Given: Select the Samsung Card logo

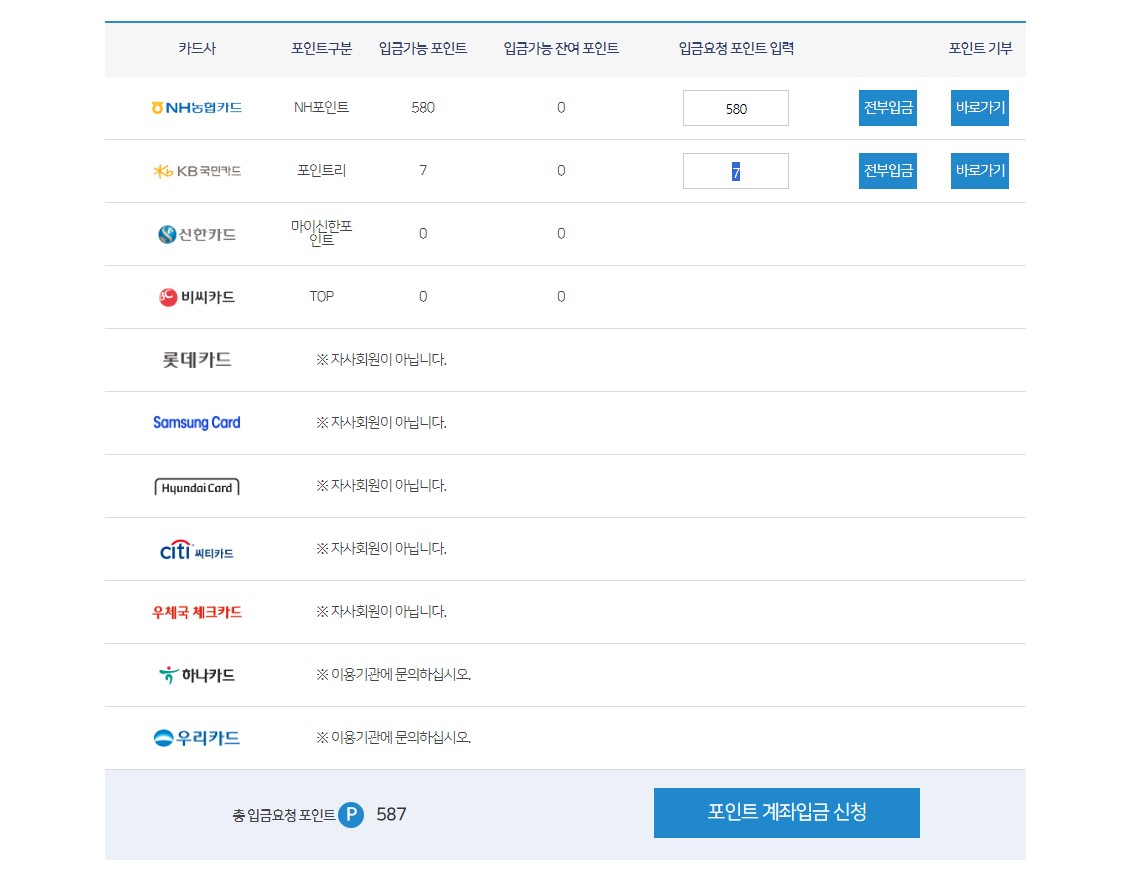Looking at the screenshot, I should coord(196,422).
